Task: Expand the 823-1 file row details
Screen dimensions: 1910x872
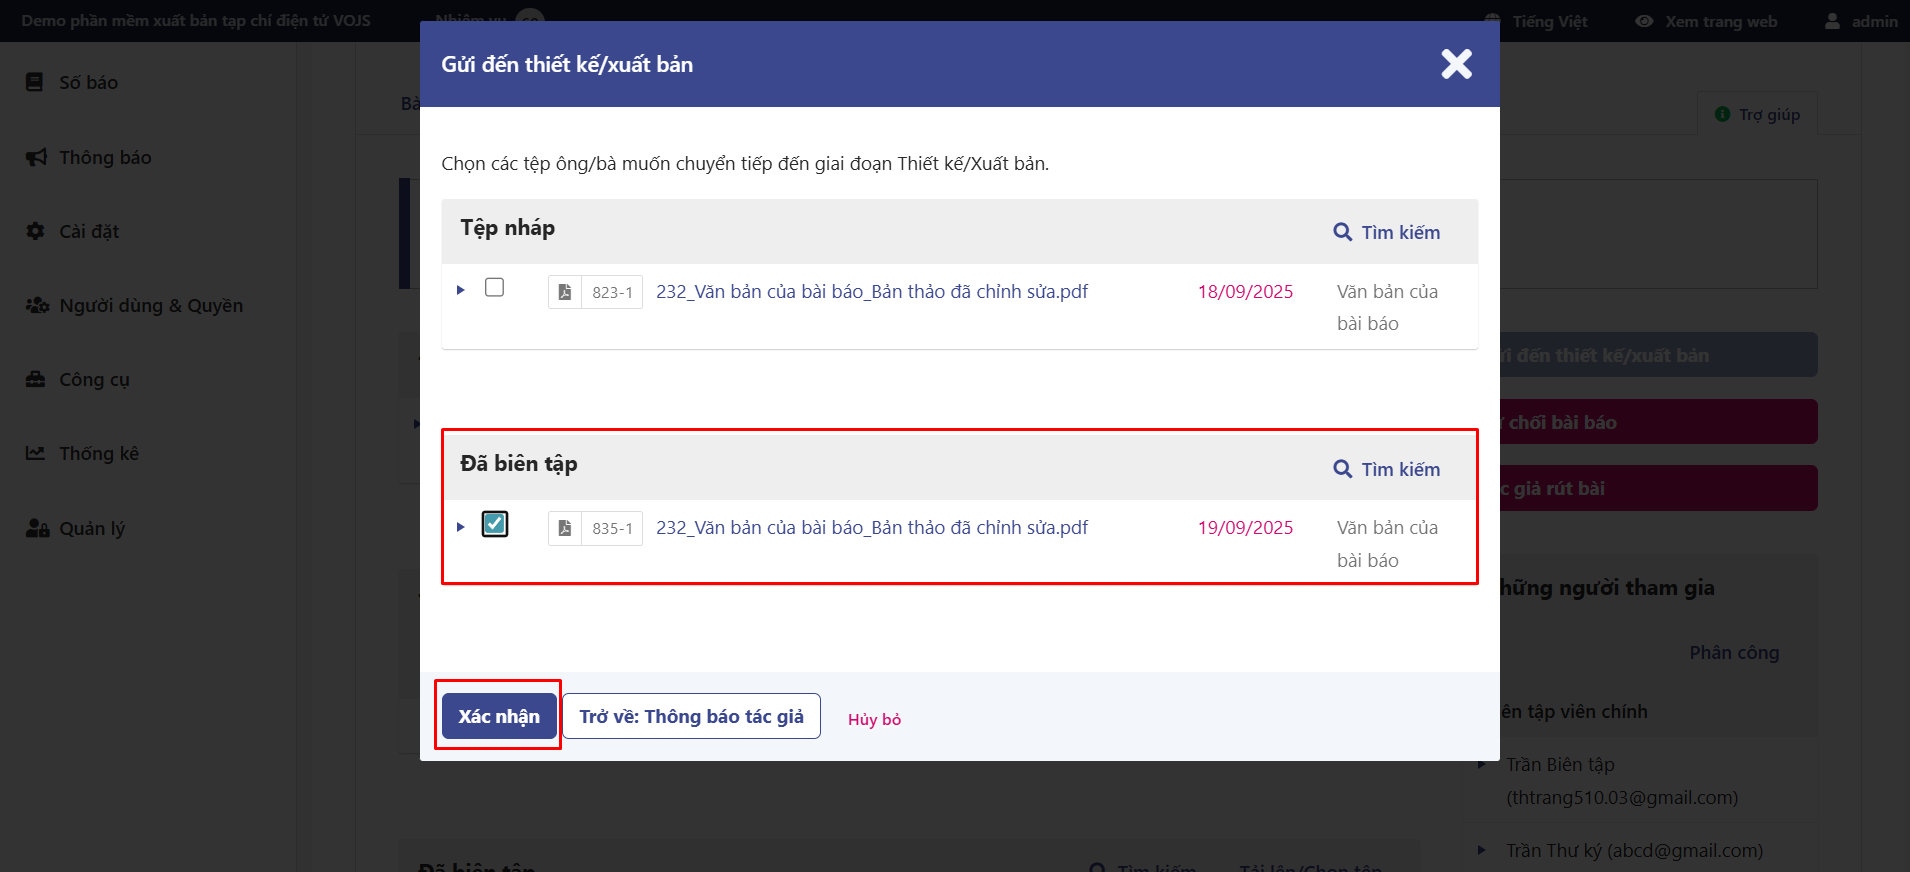Action: click(461, 290)
